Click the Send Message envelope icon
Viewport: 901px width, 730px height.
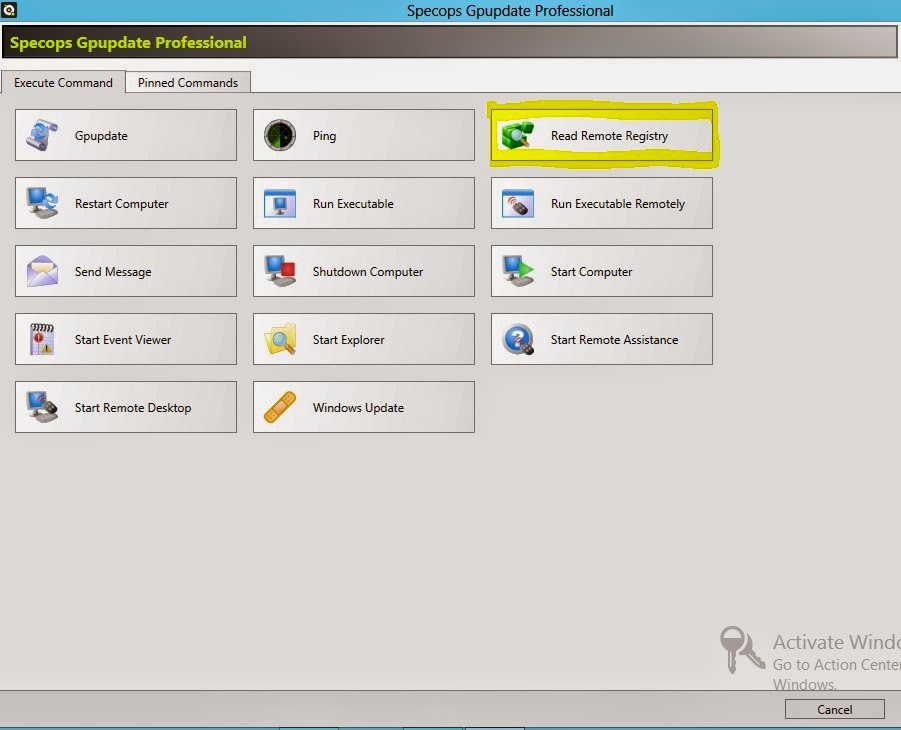[x=42, y=271]
